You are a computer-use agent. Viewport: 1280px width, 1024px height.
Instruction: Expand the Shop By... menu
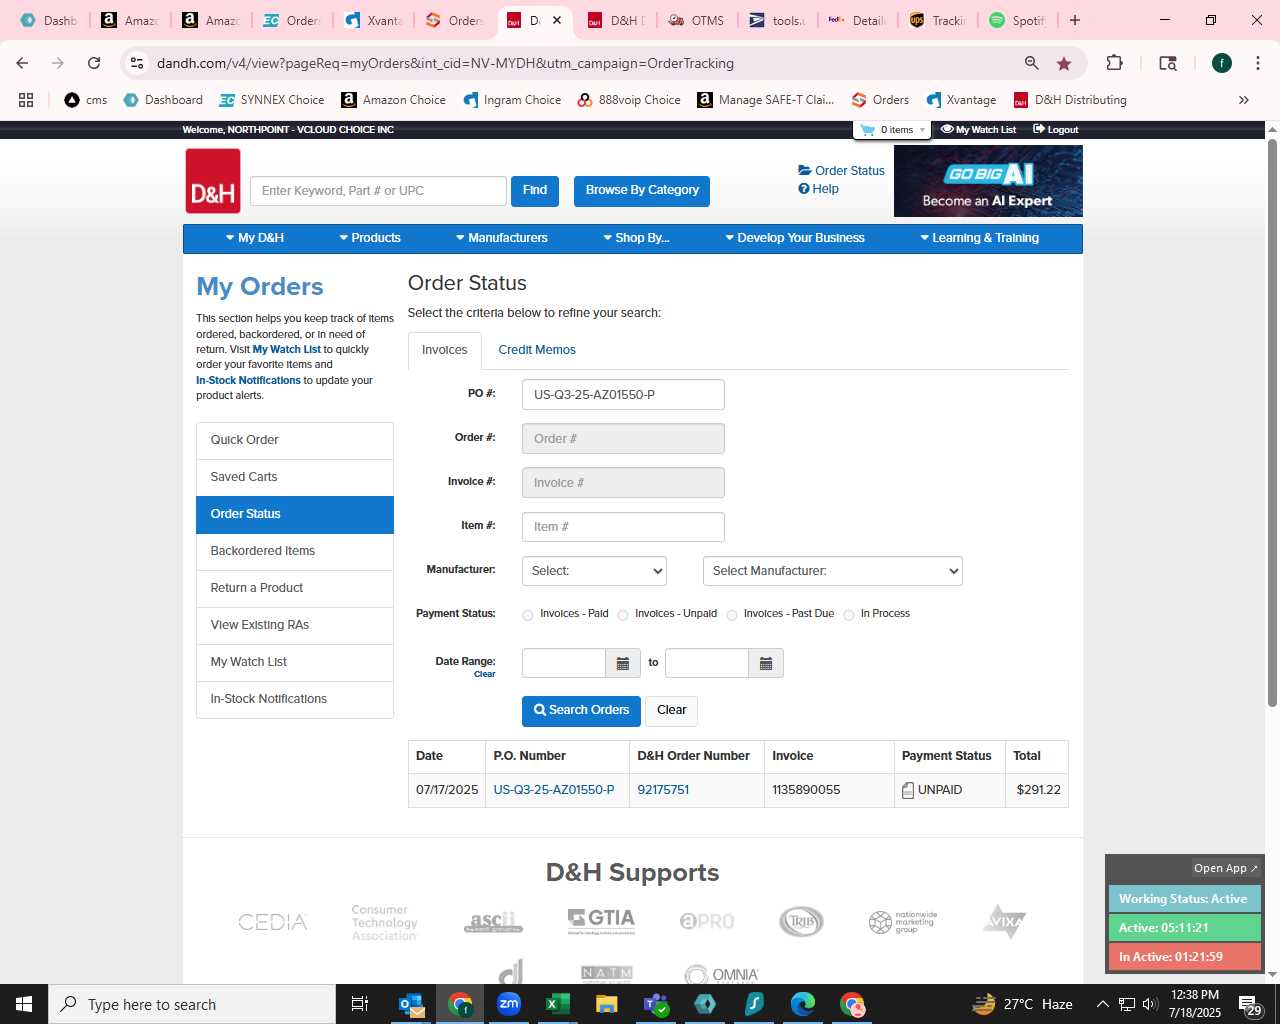[x=636, y=238]
